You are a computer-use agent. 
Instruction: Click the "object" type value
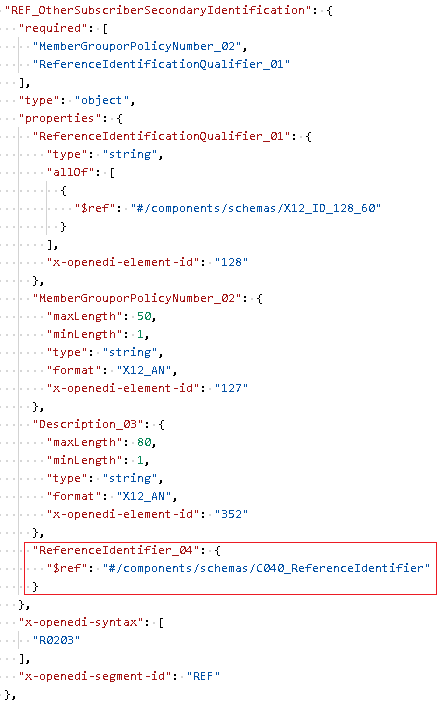click(101, 100)
